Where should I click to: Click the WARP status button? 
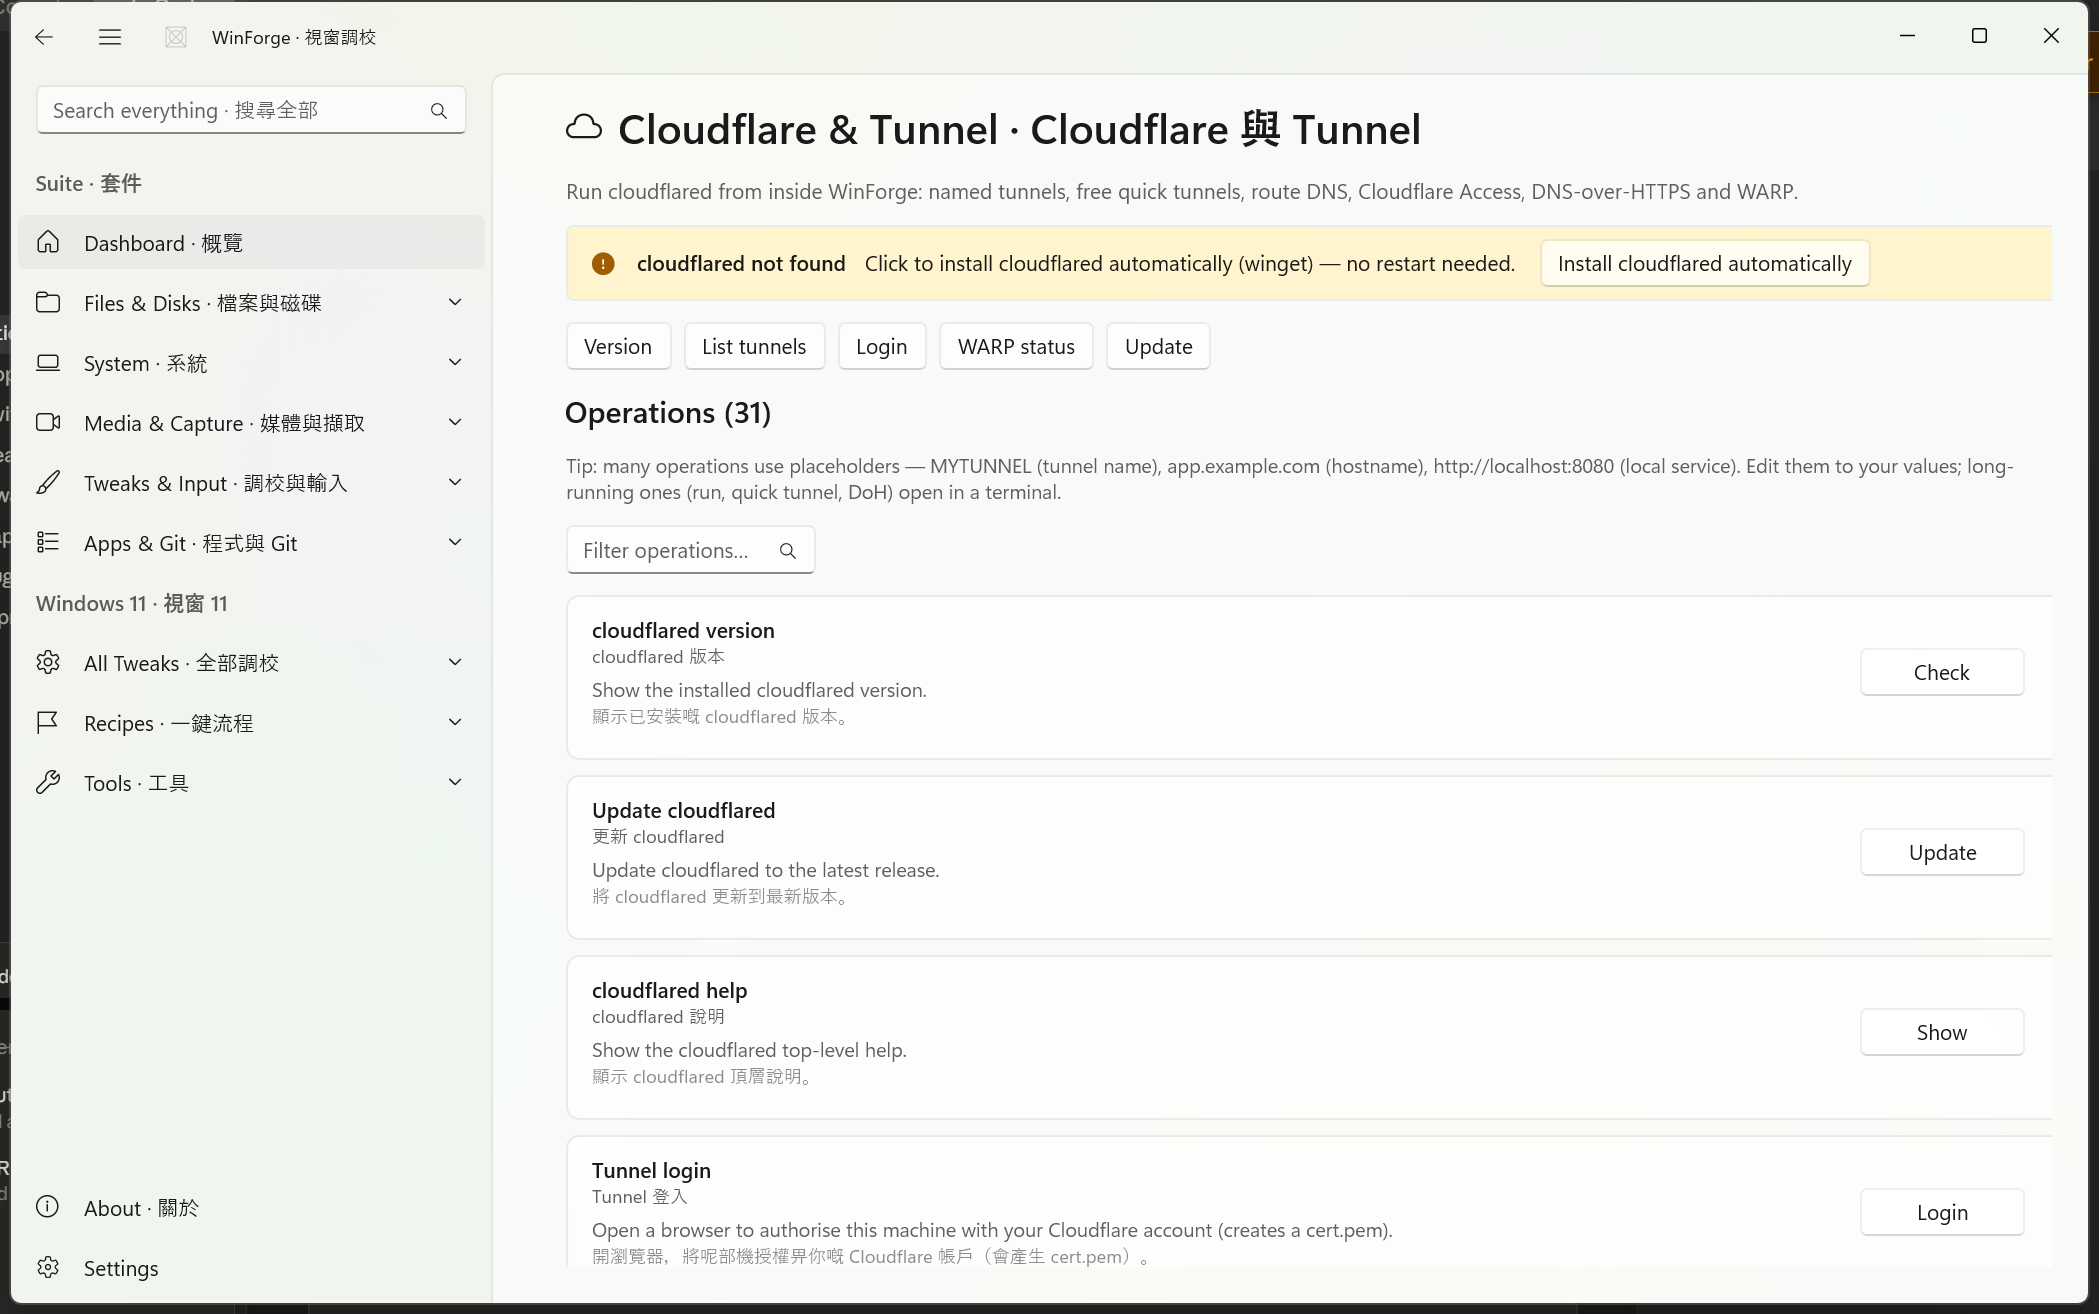point(1016,346)
